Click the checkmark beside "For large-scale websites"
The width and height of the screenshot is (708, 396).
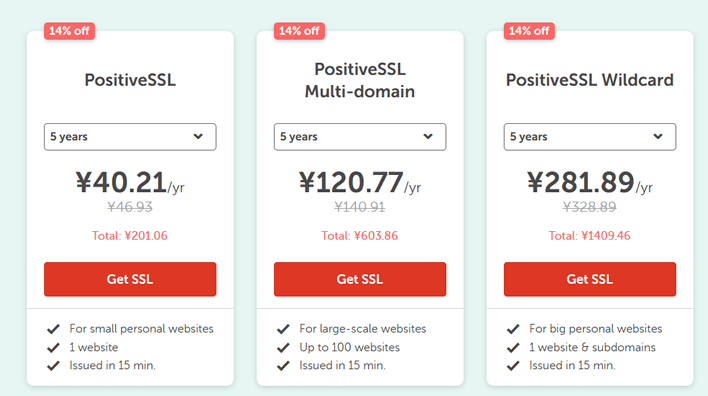coord(283,329)
